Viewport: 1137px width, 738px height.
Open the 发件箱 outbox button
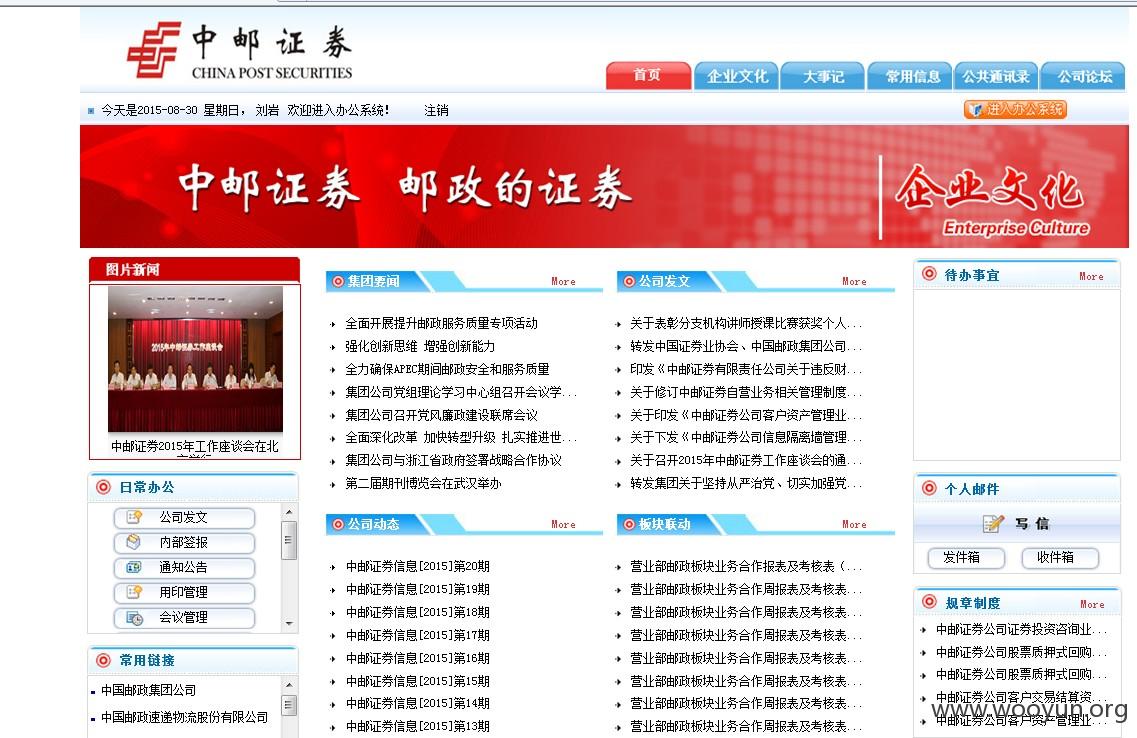coord(966,557)
